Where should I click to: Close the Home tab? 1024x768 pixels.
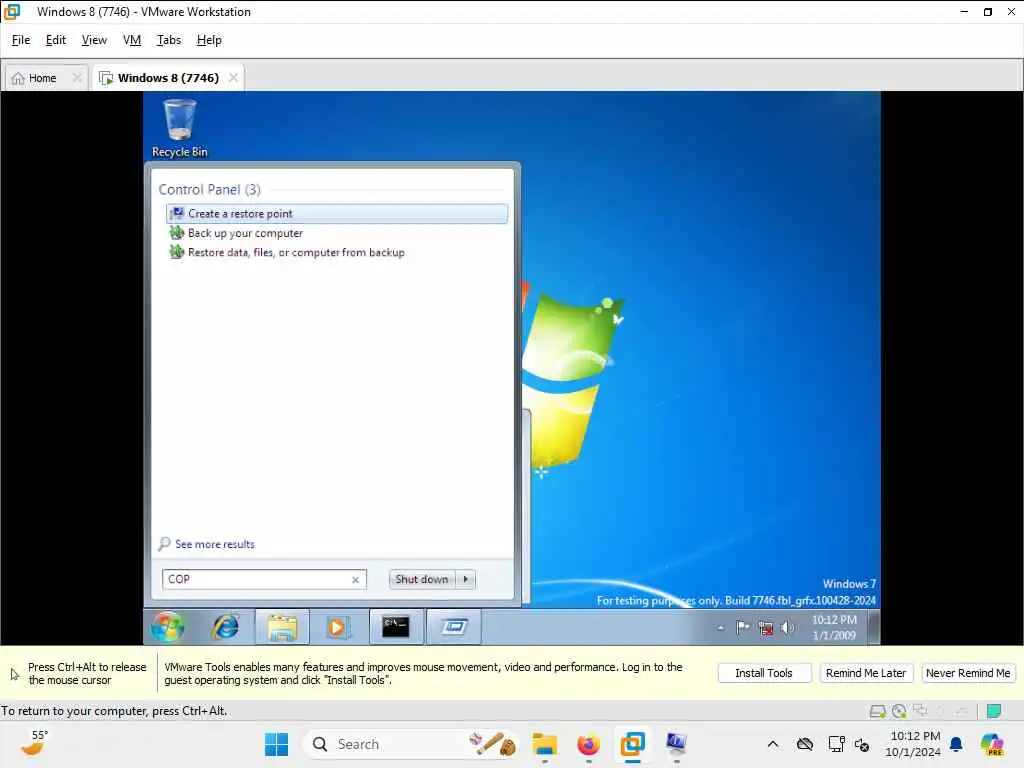click(77, 78)
